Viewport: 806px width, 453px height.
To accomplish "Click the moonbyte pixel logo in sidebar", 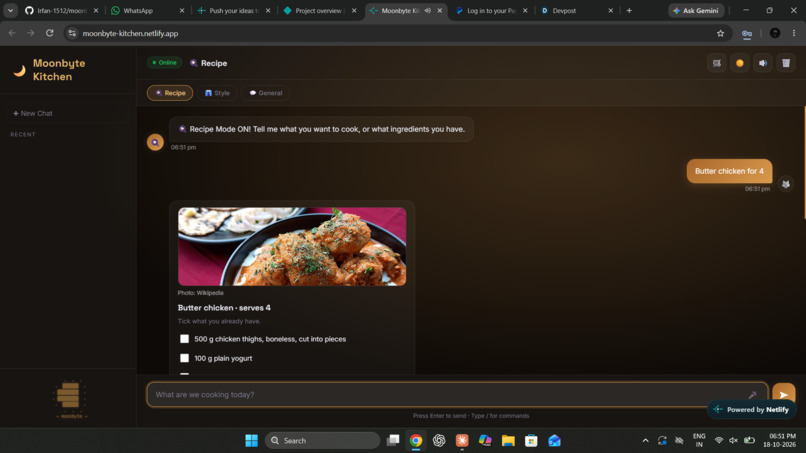I will coord(70,398).
